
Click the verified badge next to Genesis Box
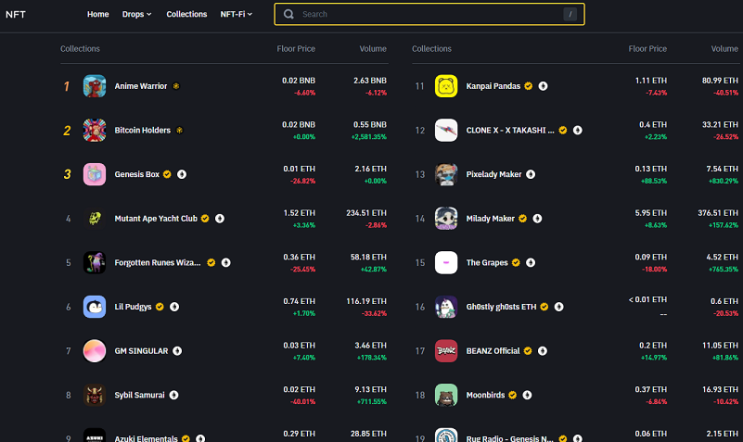tap(167, 174)
